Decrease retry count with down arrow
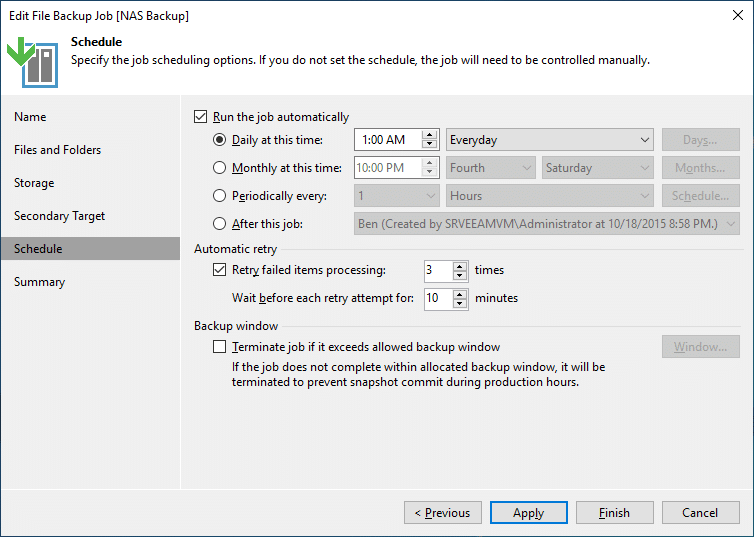The image size is (754, 537). click(x=460, y=276)
